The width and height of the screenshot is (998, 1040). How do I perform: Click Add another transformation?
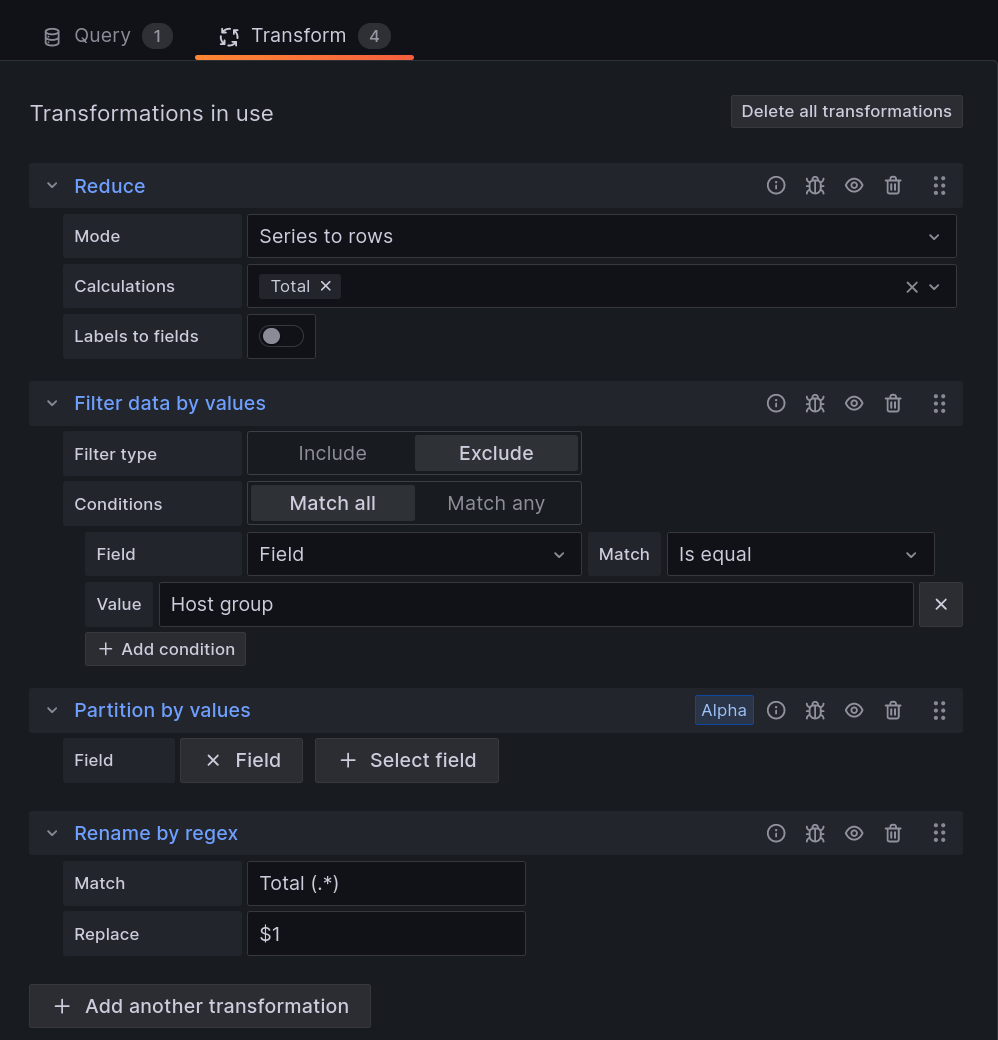point(199,1006)
